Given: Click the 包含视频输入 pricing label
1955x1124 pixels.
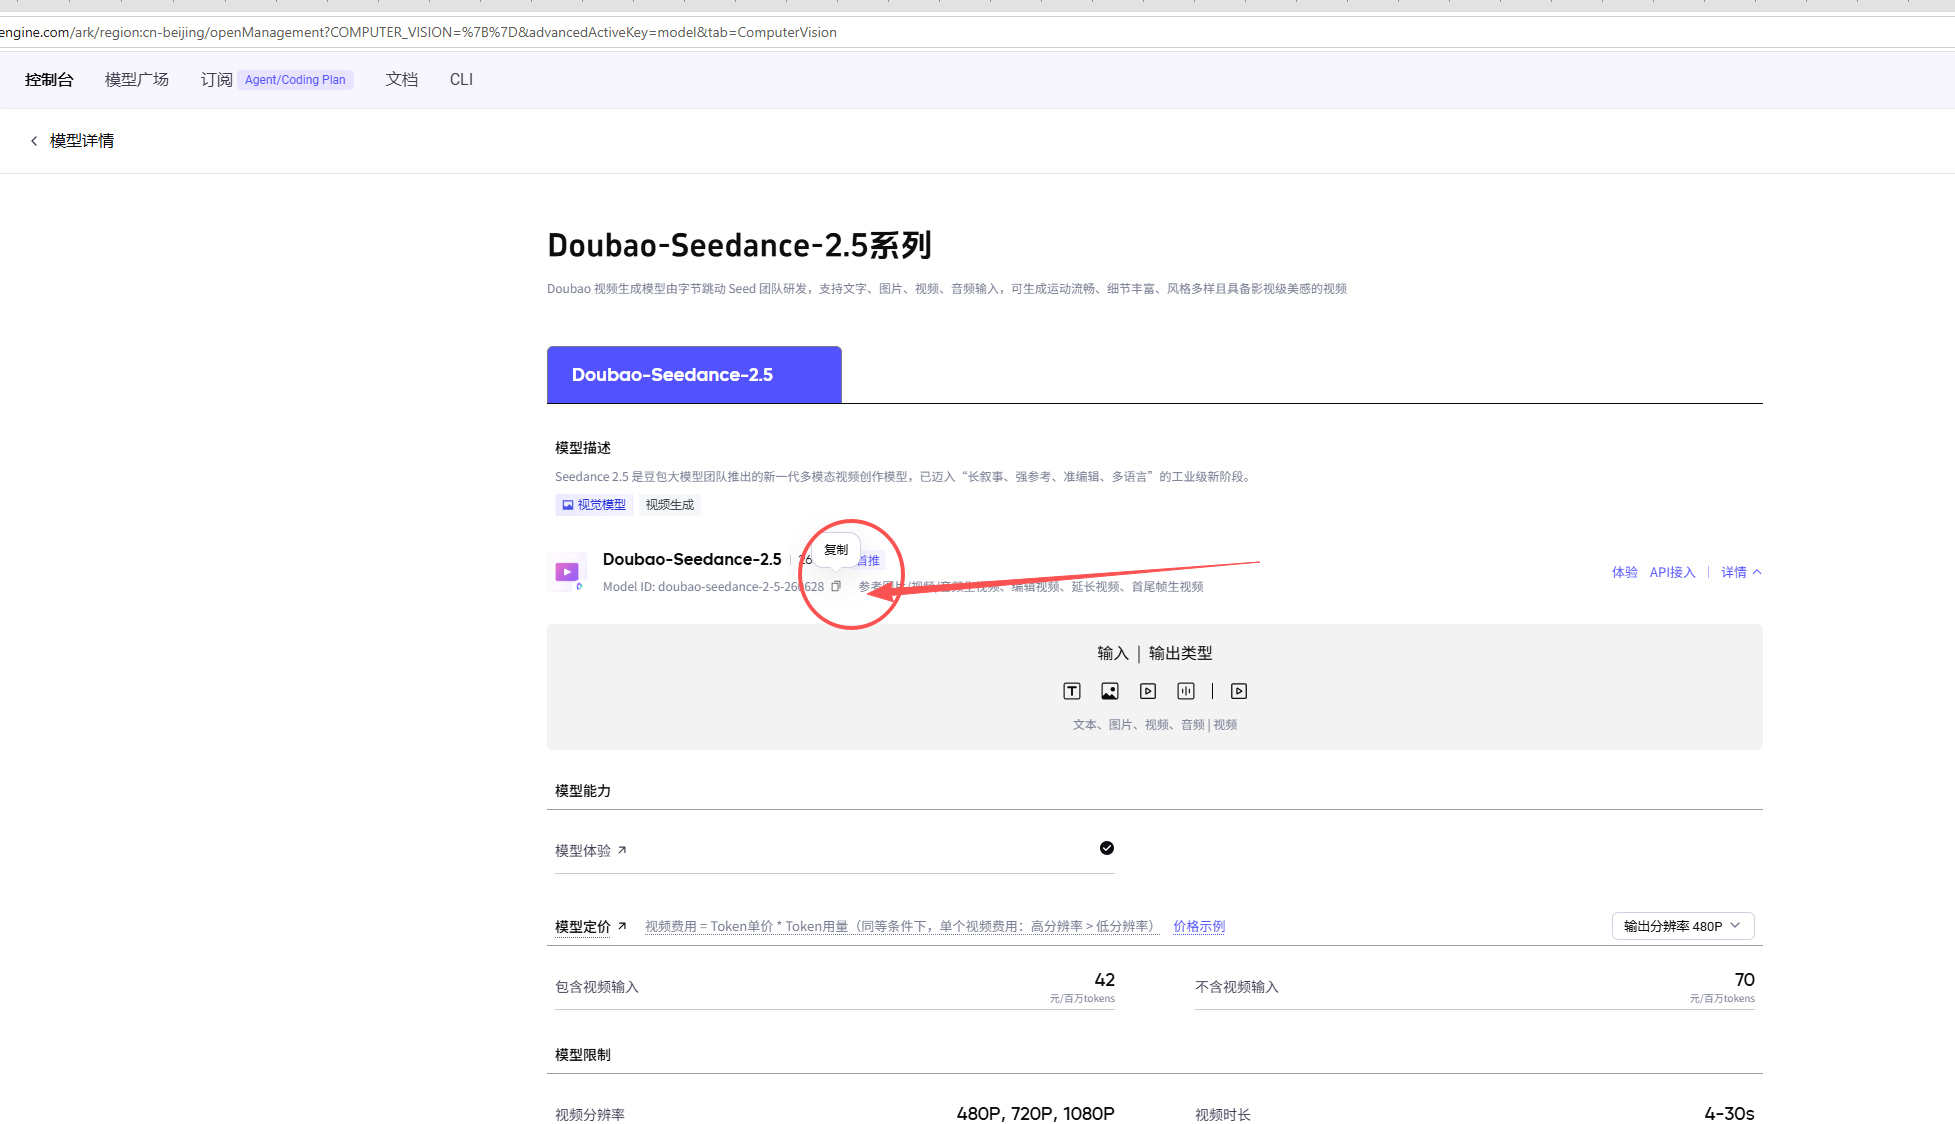Looking at the screenshot, I should (x=597, y=987).
